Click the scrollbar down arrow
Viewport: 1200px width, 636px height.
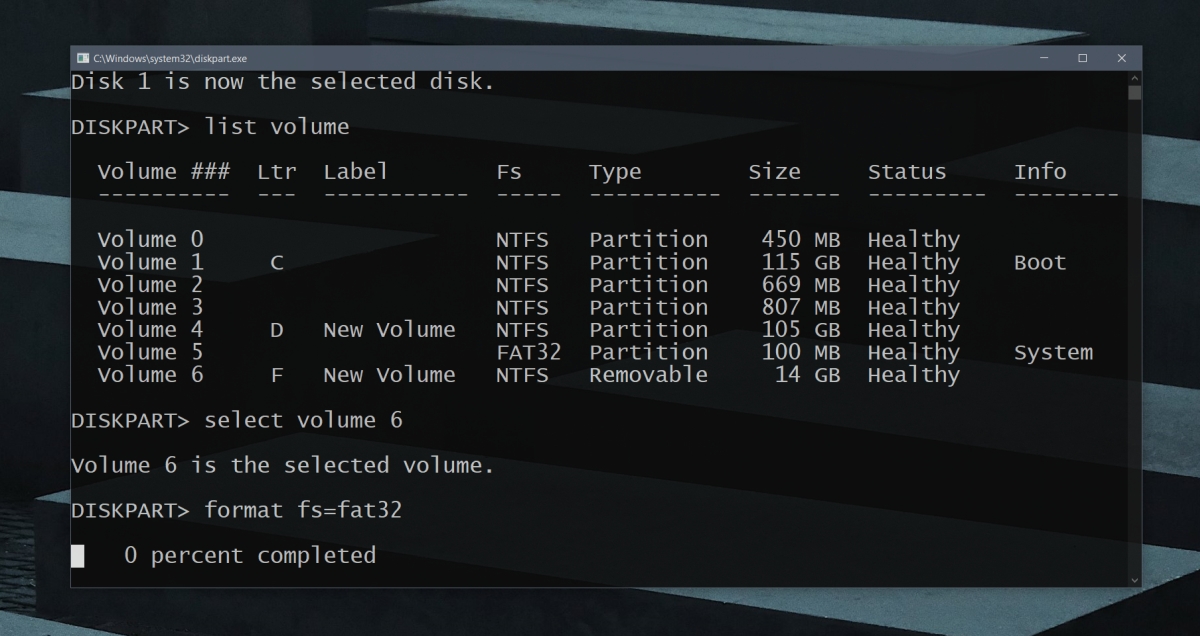[1134, 579]
